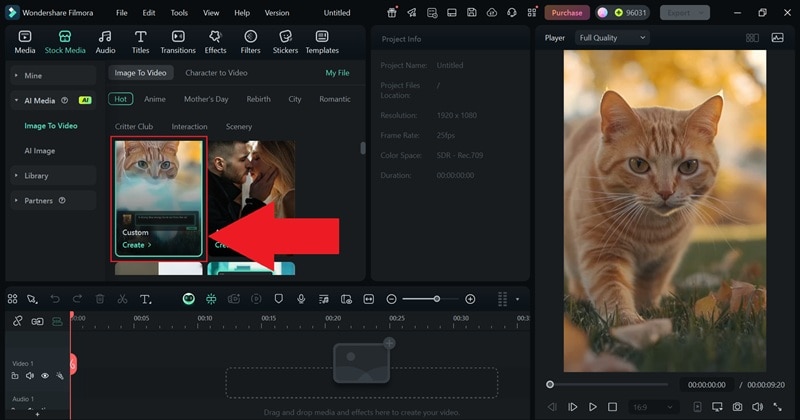Open the Effects tab

[x=215, y=42]
